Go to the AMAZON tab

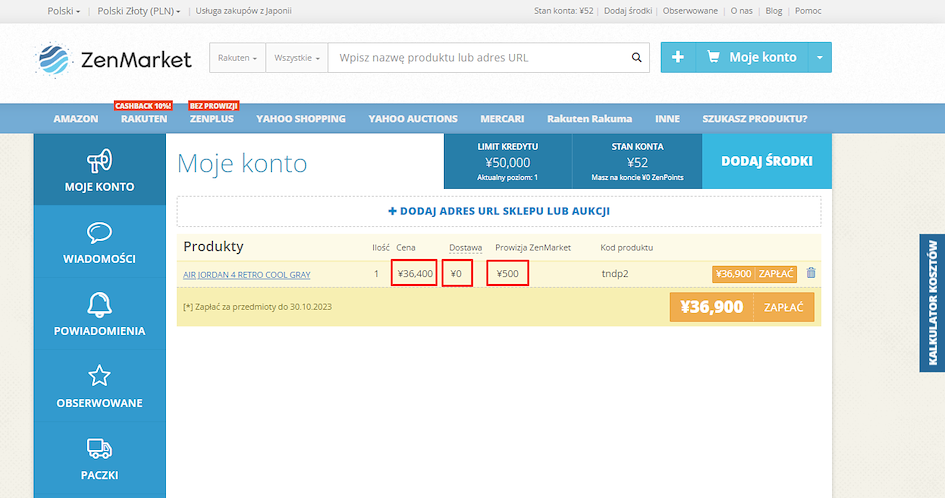click(x=76, y=119)
